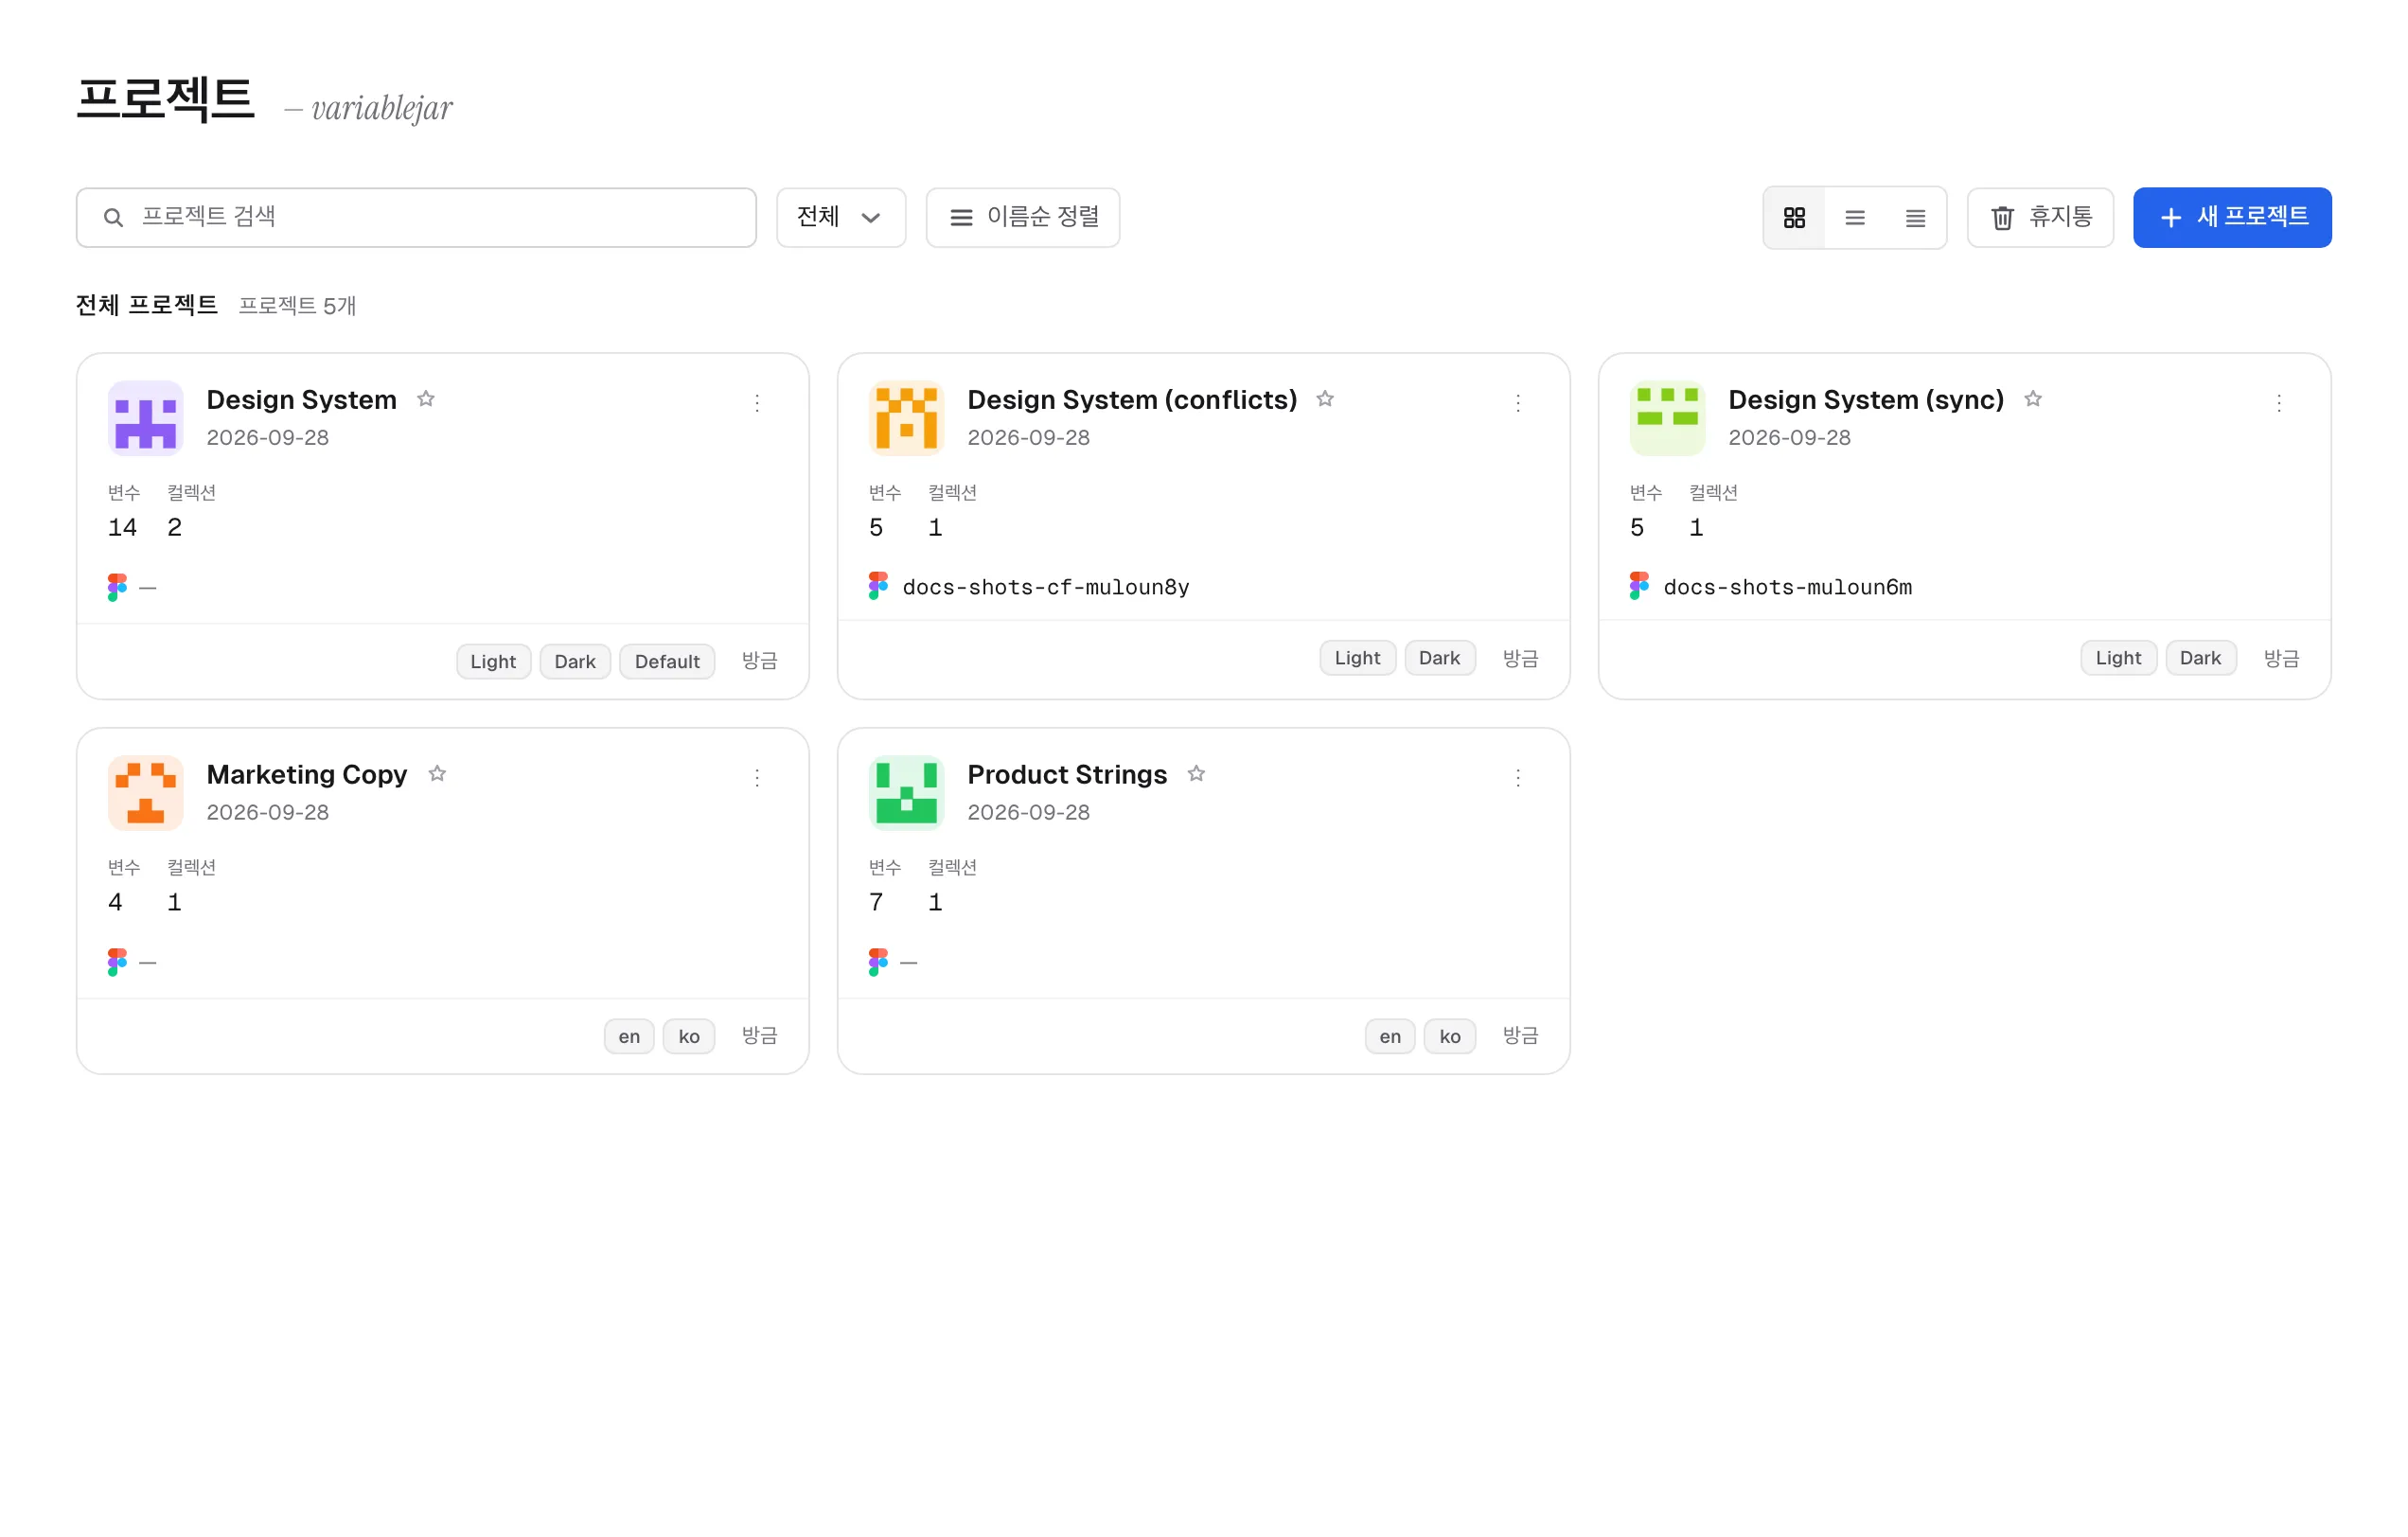Open the 전체 filter dropdown
The image size is (2408, 1537).
pos(841,217)
